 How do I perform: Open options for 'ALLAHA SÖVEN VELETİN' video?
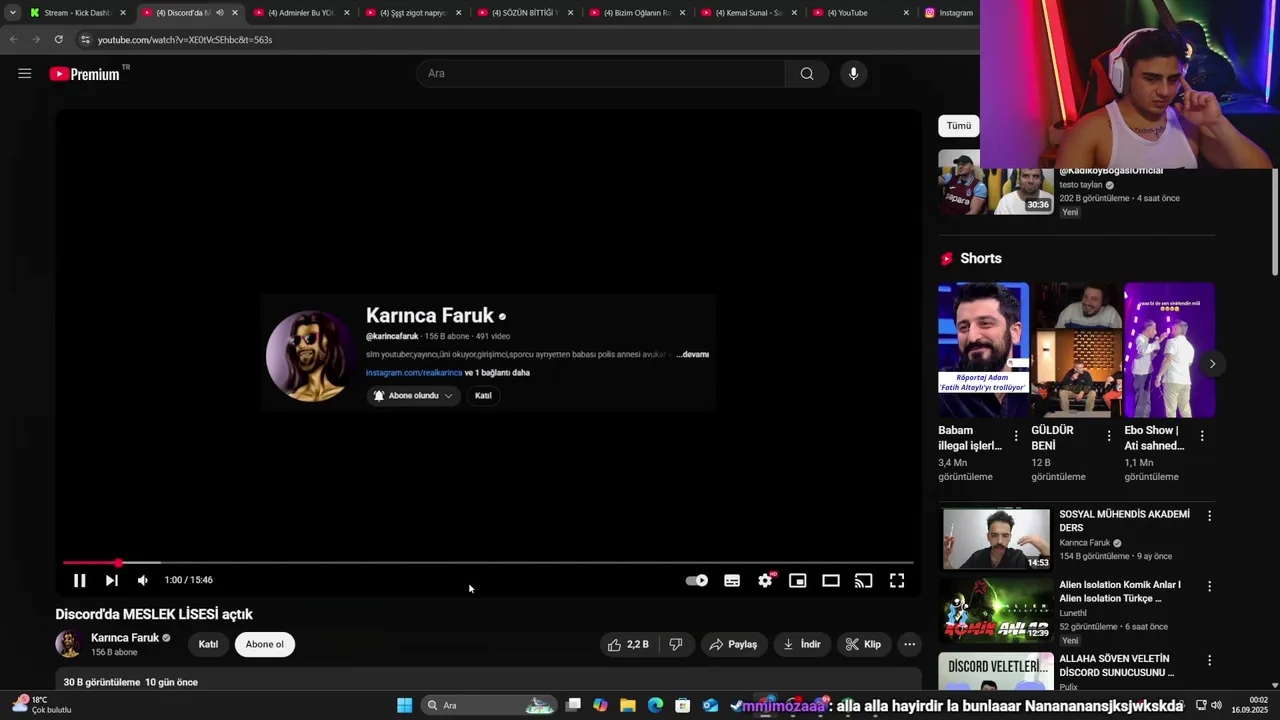pos(1209,661)
